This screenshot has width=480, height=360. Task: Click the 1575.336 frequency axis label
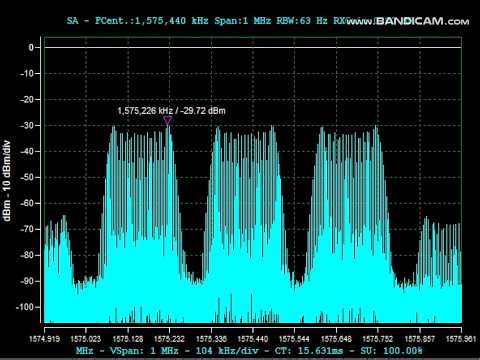click(211, 339)
